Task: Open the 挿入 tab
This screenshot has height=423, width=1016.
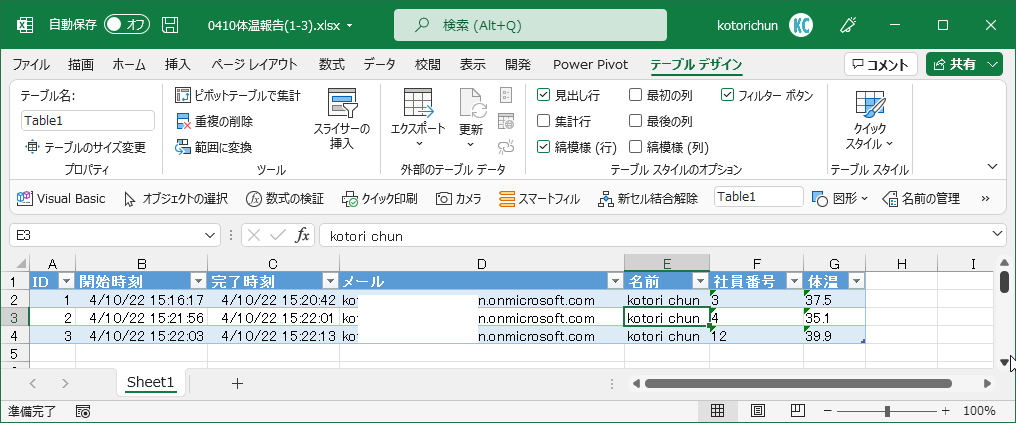Action: pyautogui.click(x=178, y=64)
